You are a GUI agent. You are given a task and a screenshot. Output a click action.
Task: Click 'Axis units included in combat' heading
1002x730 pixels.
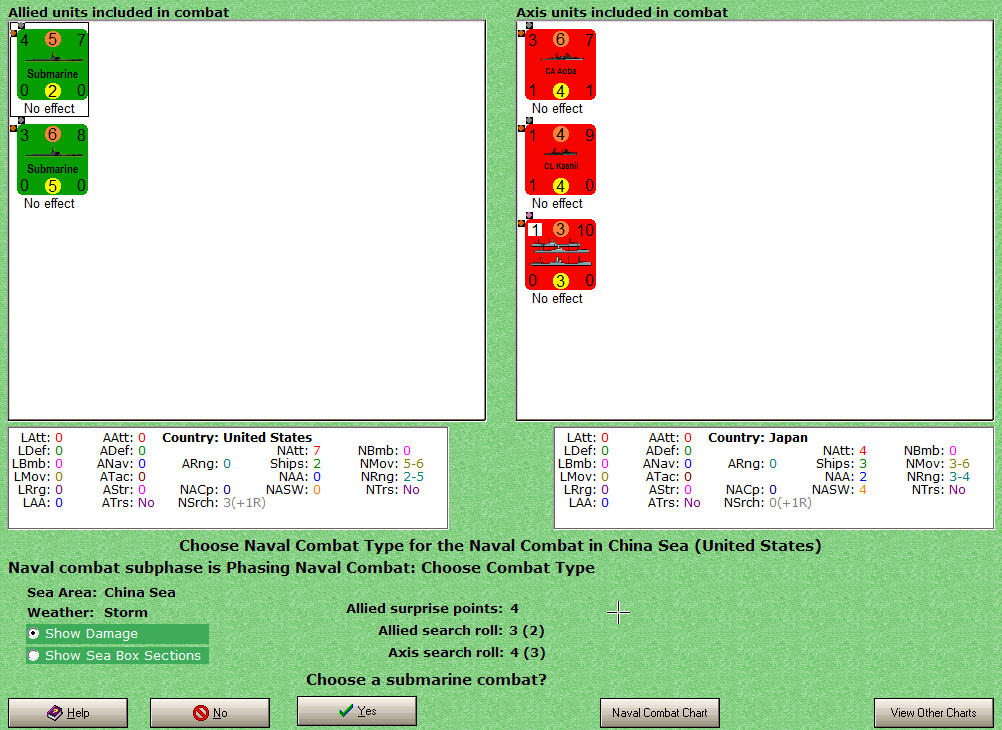coord(622,12)
